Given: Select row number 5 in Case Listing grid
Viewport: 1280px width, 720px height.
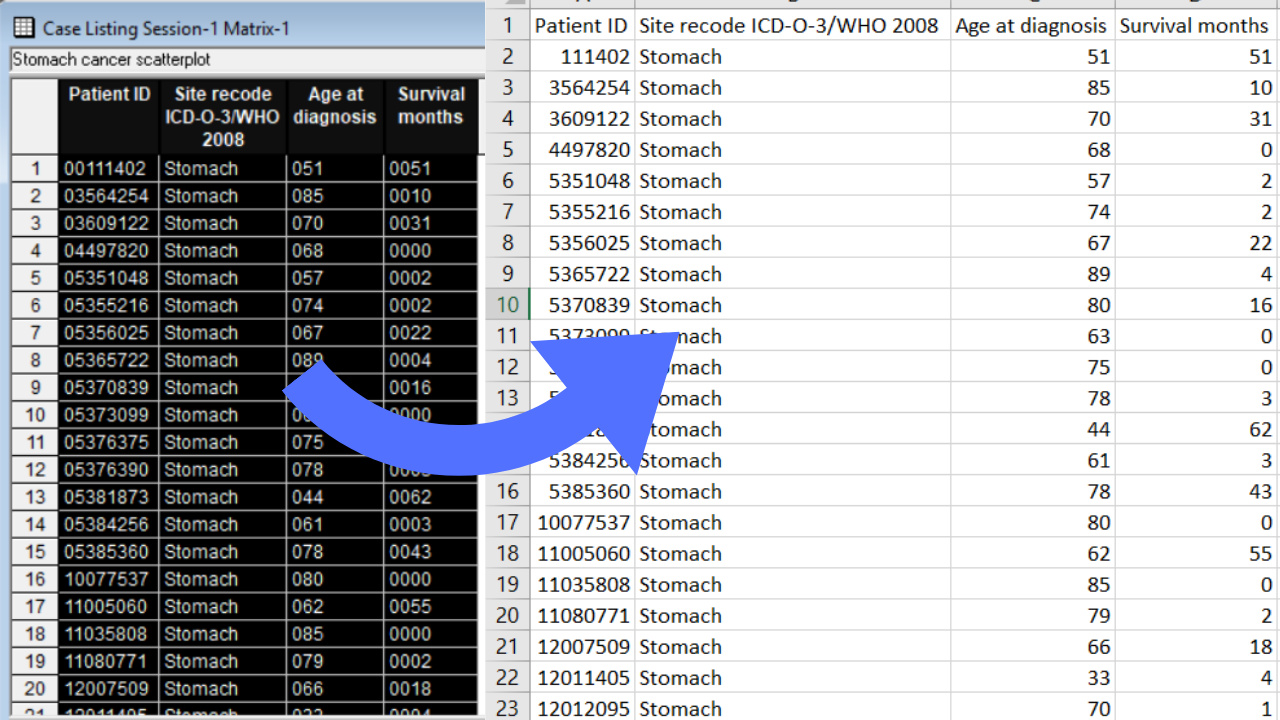Looking at the screenshot, I should [35, 278].
